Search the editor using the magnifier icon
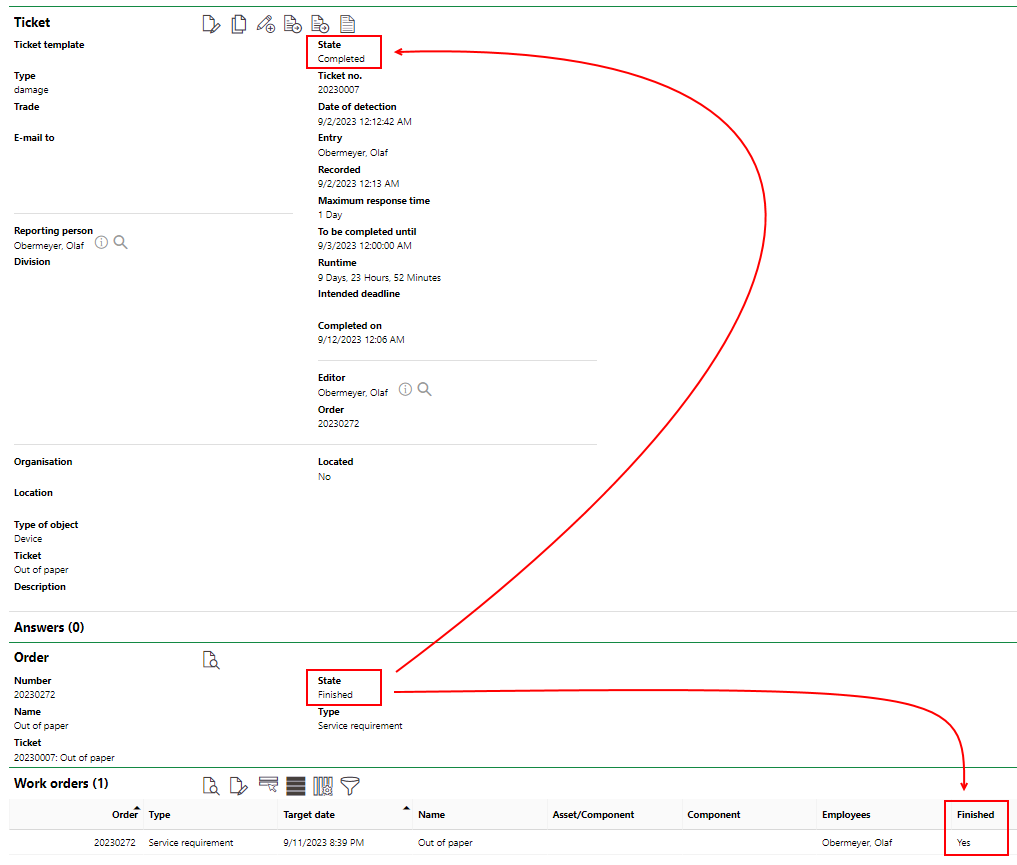The height and width of the screenshot is (865, 1017). pos(424,389)
